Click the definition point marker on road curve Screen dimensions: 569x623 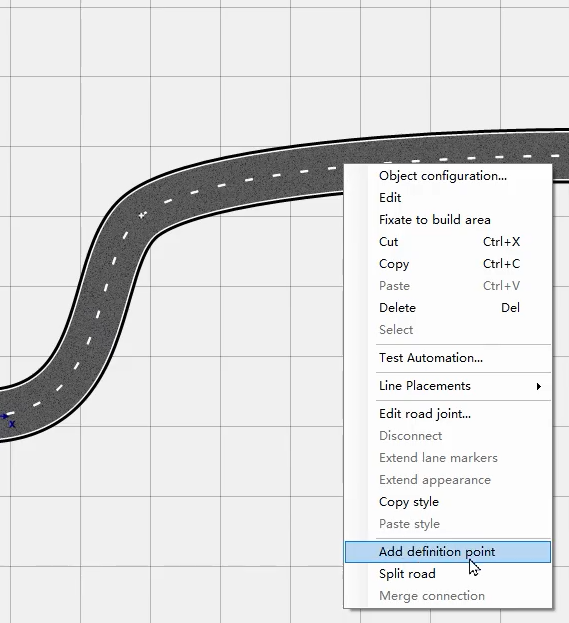pyautogui.click(x=142, y=215)
